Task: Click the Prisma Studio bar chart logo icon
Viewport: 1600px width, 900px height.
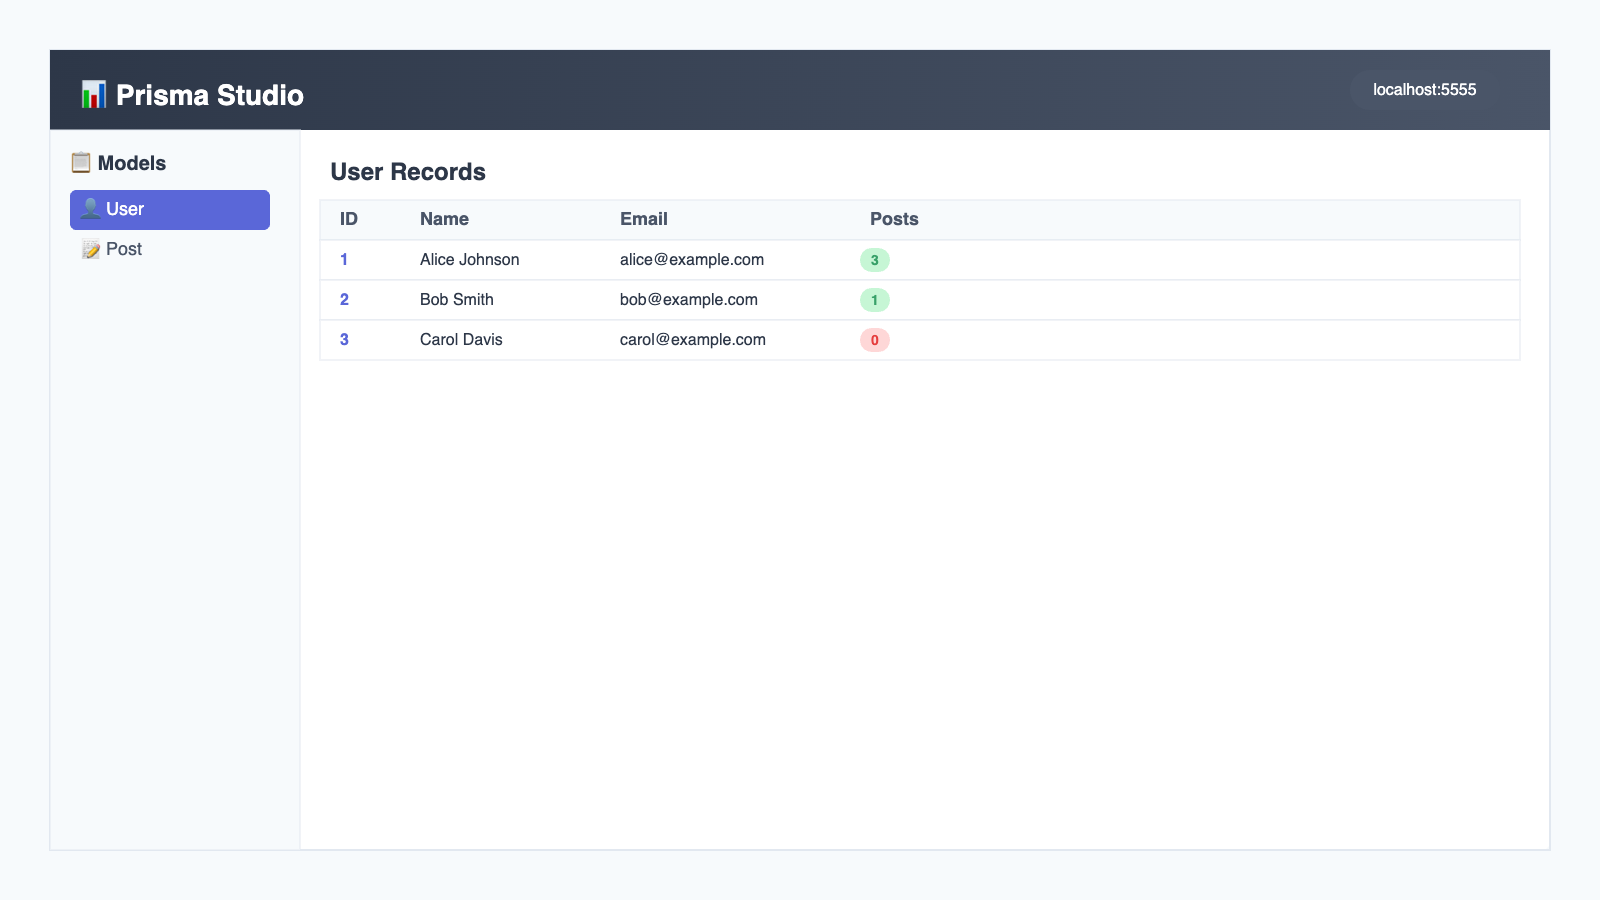Action: (x=94, y=95)
